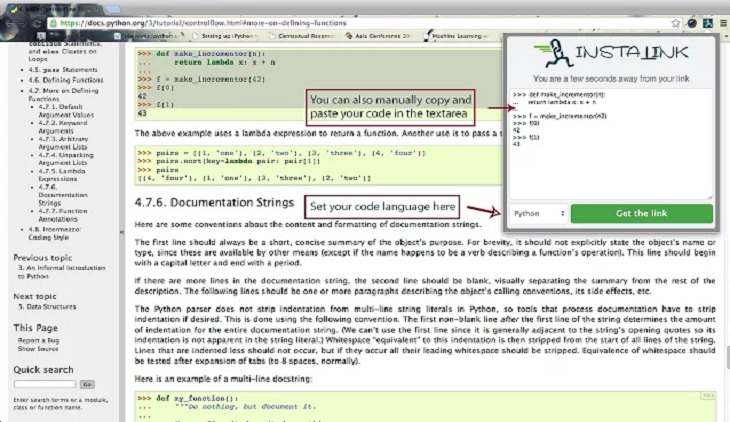Click the text 'You are a few seconds away from your link'
Screen dimensions: 730x422
coord(611,79)
